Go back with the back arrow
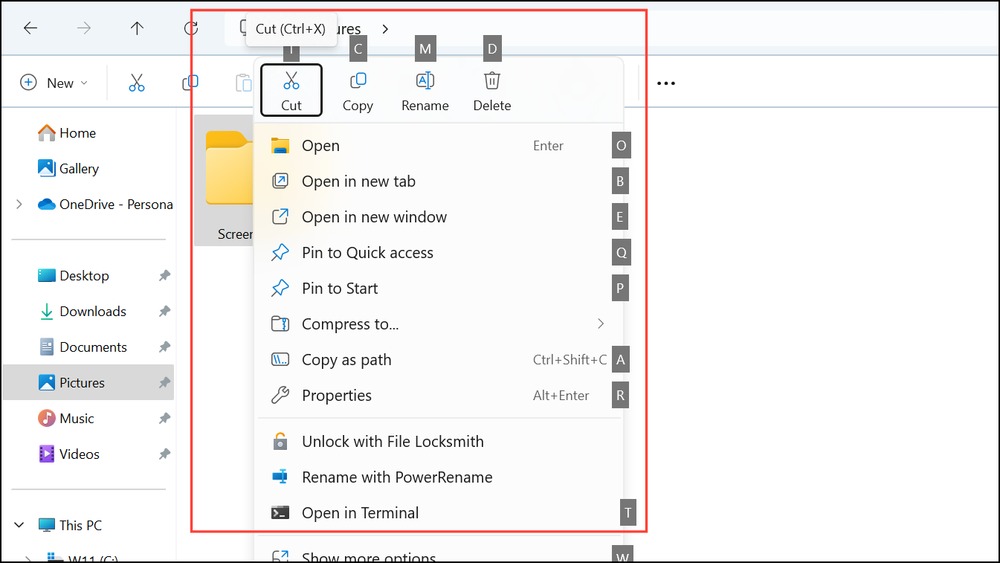Image resolution: width=1000 pixels, height=563 pixels. point(30,28)
